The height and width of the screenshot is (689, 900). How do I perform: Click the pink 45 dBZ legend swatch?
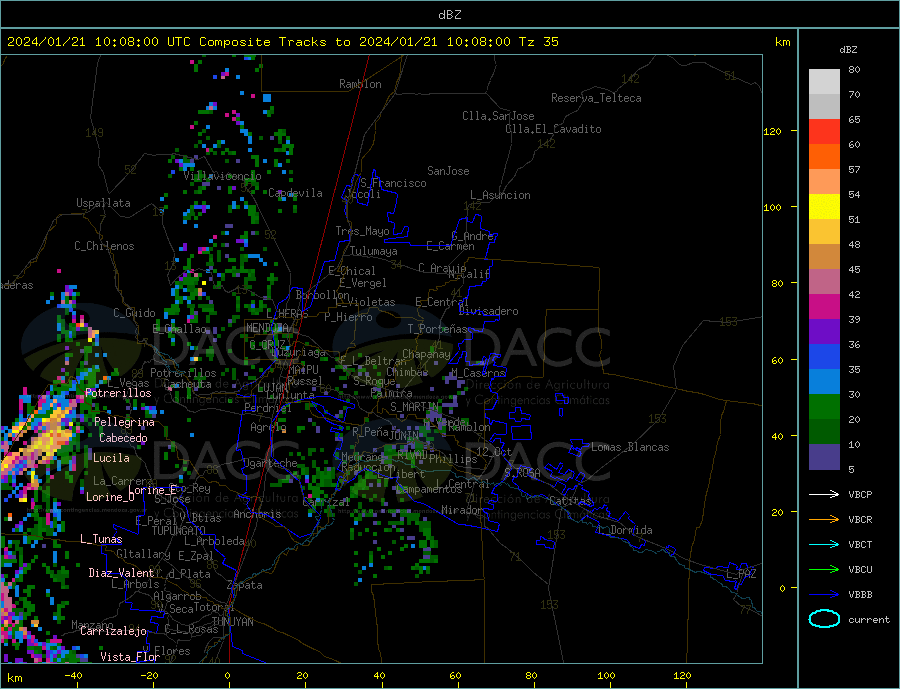coord(824,281)
